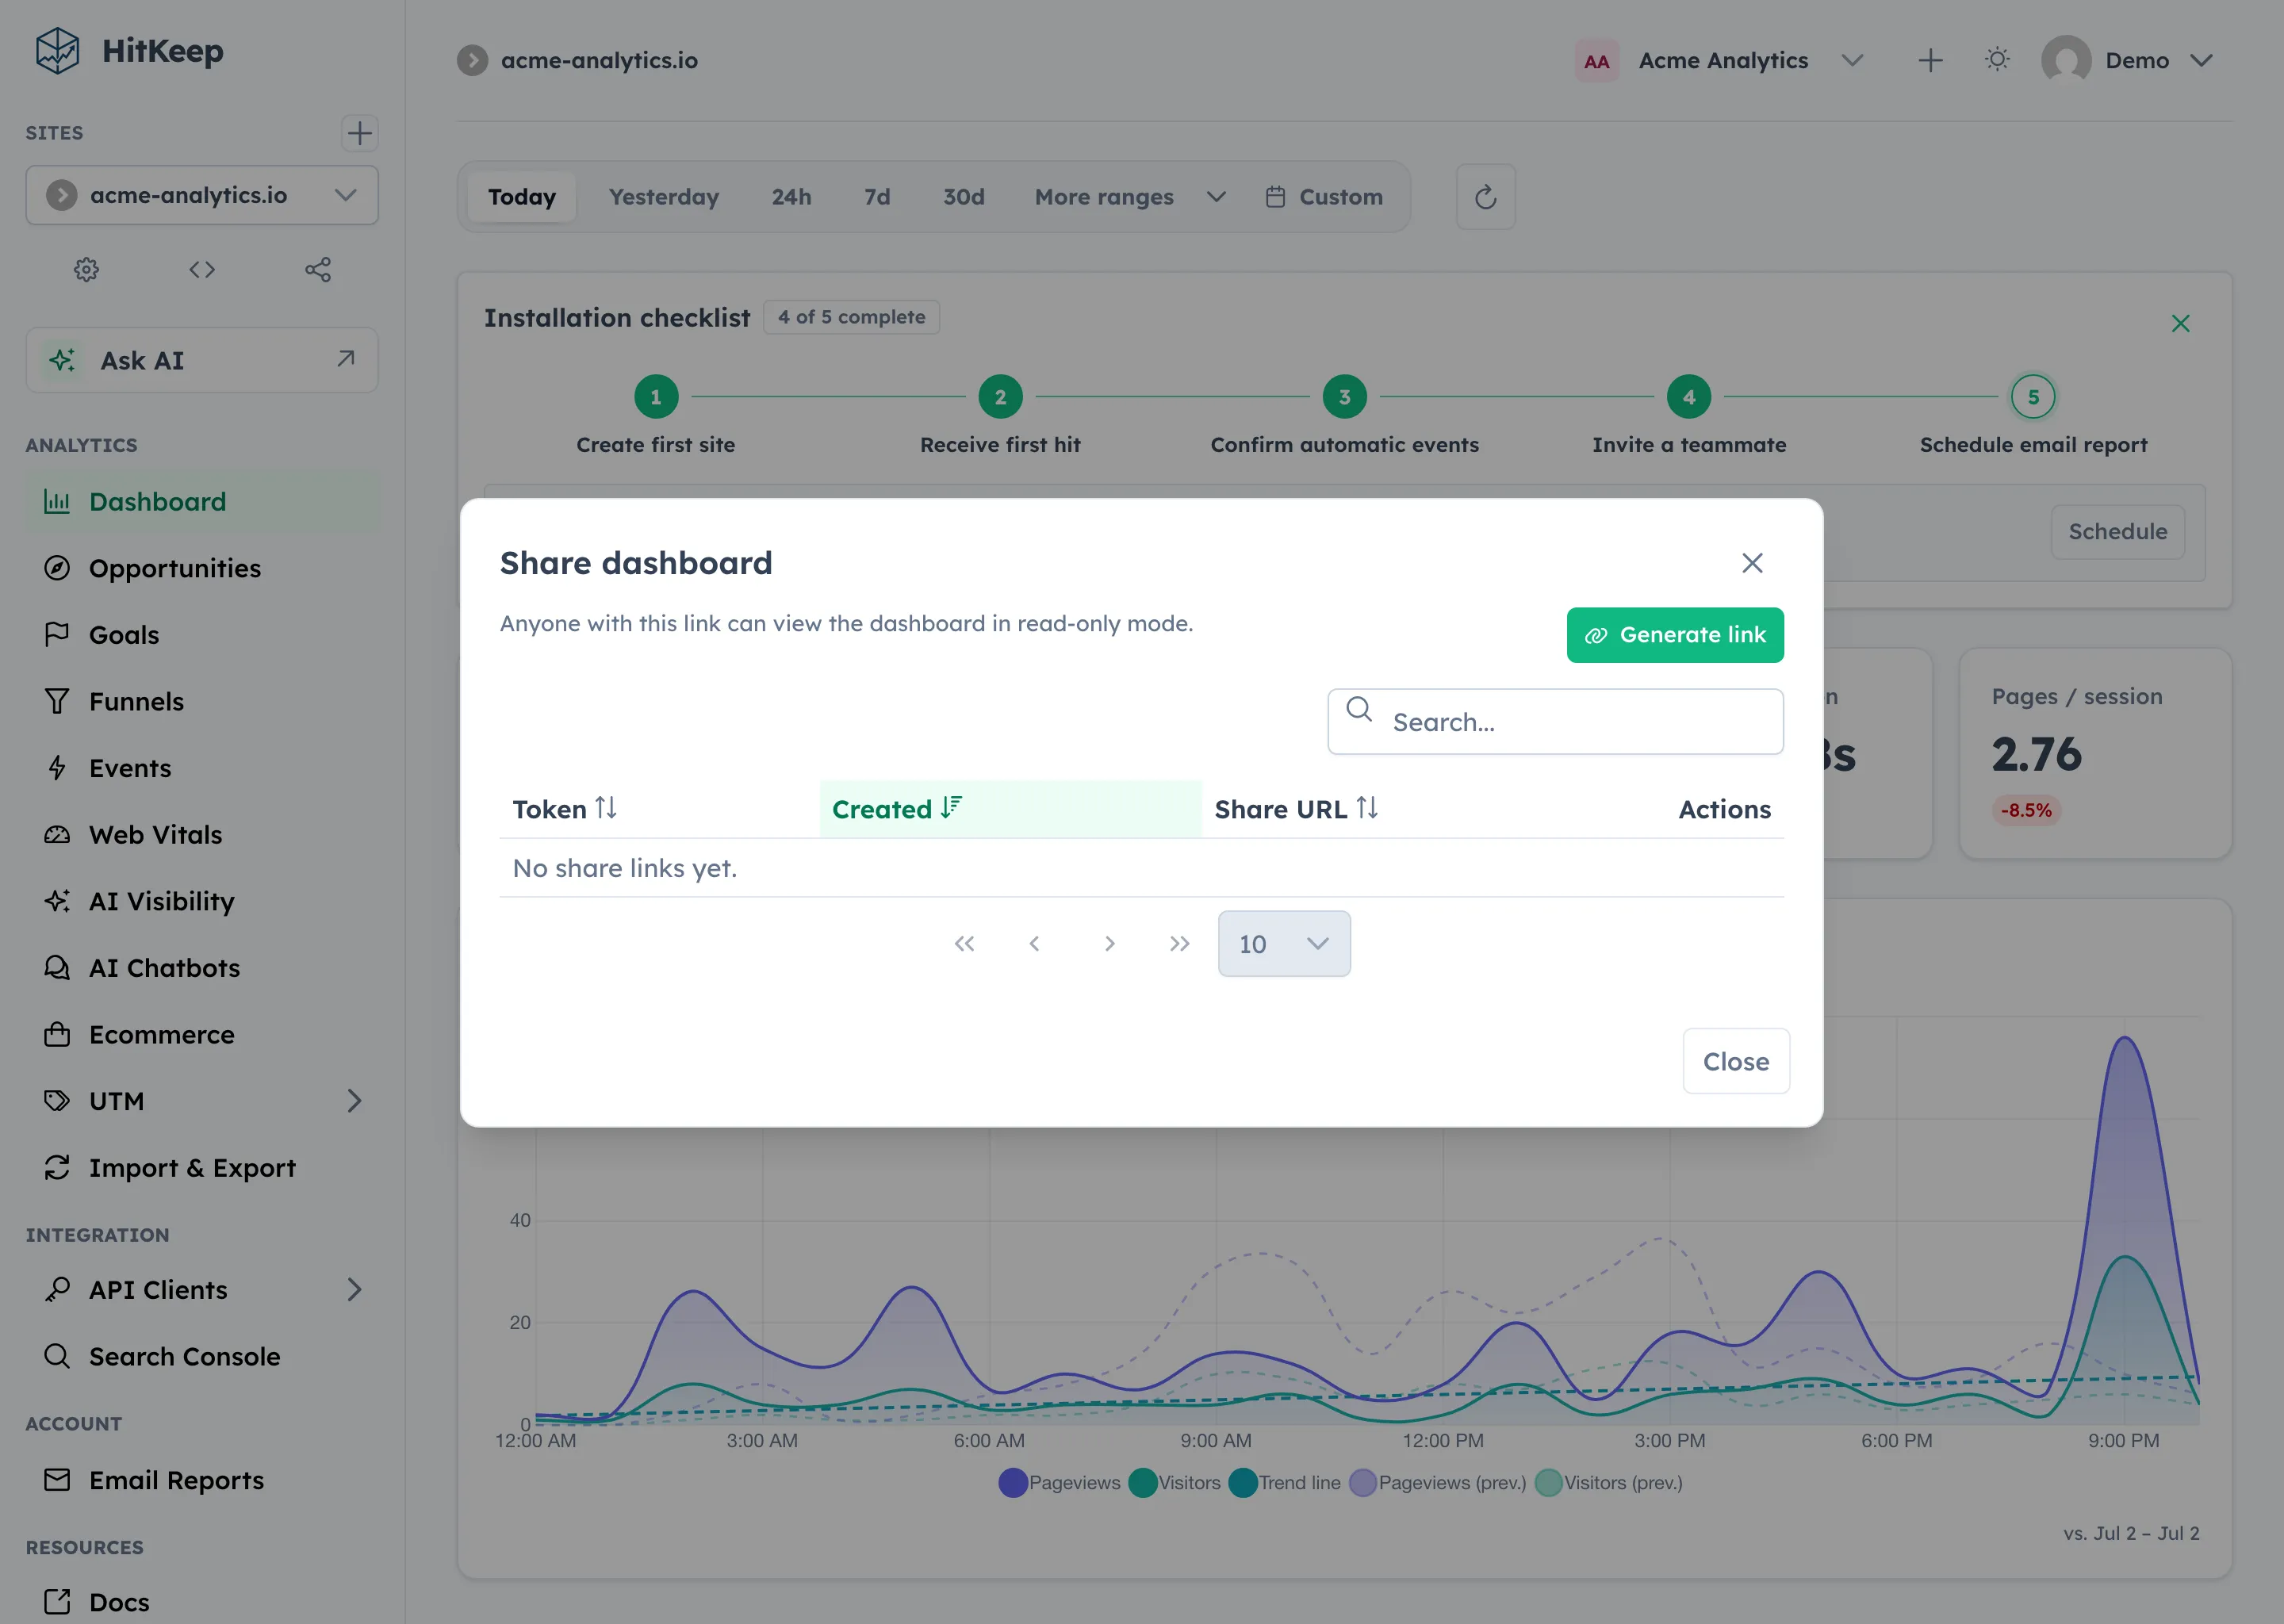Open Docs link in sidebar
This screenshot has width=2284, height=1624.
coord(202,1602)
